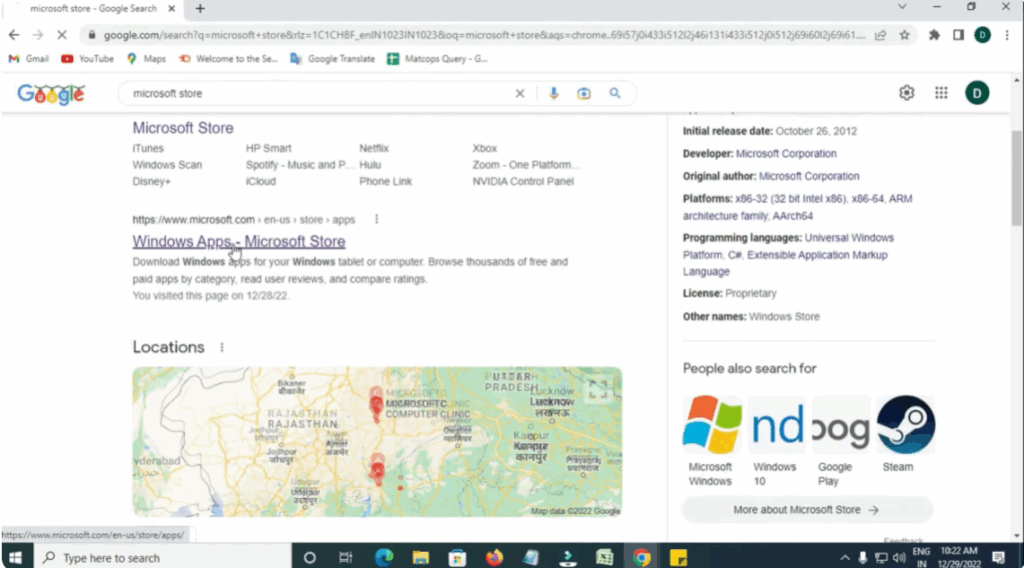Start voice search with microphone icon
The height and width of the screenshot is (568, 1024).
554,93
